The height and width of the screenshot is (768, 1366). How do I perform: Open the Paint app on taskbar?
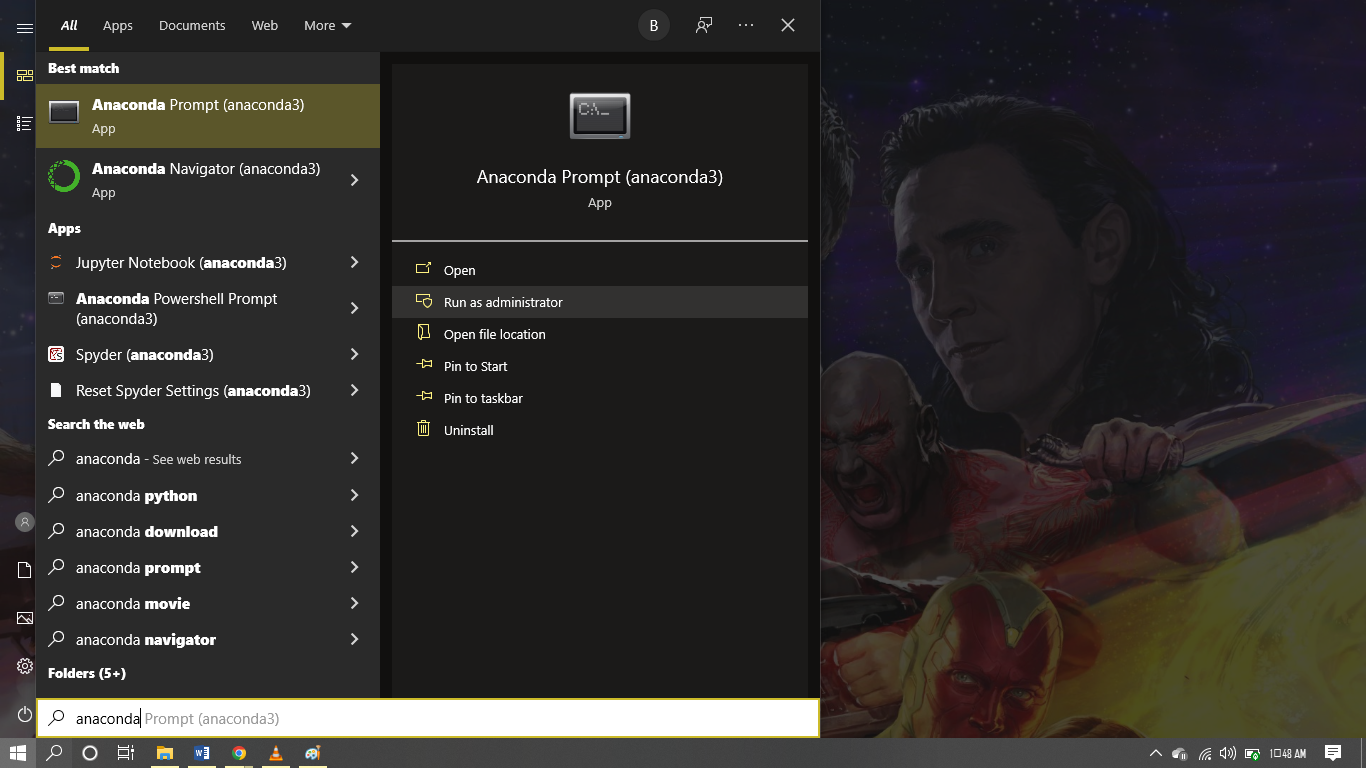pyautogui.click(x=313, y=753)
